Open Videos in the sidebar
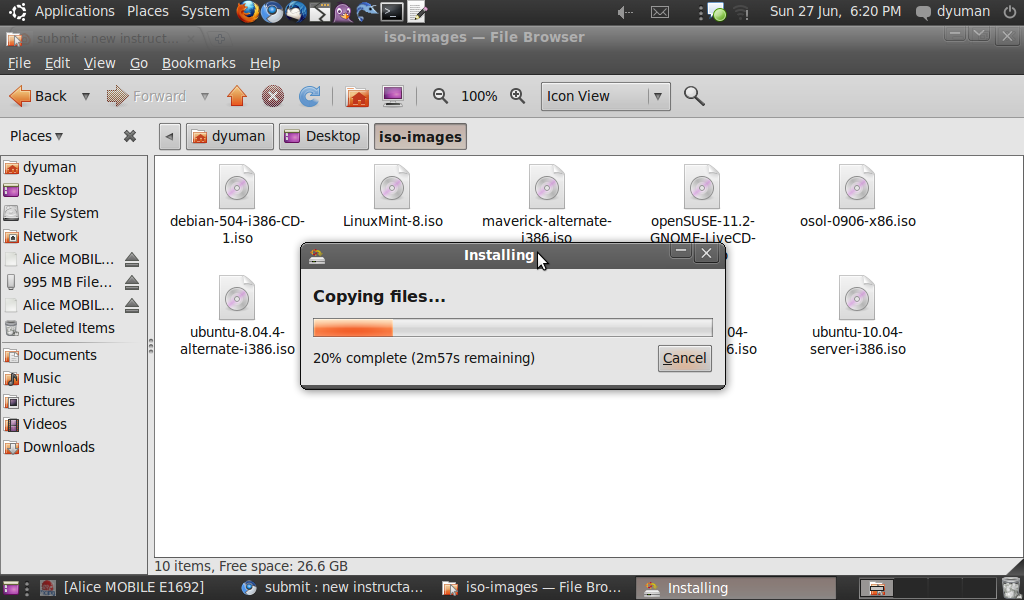1024x600 pixels. click(74, 424)
